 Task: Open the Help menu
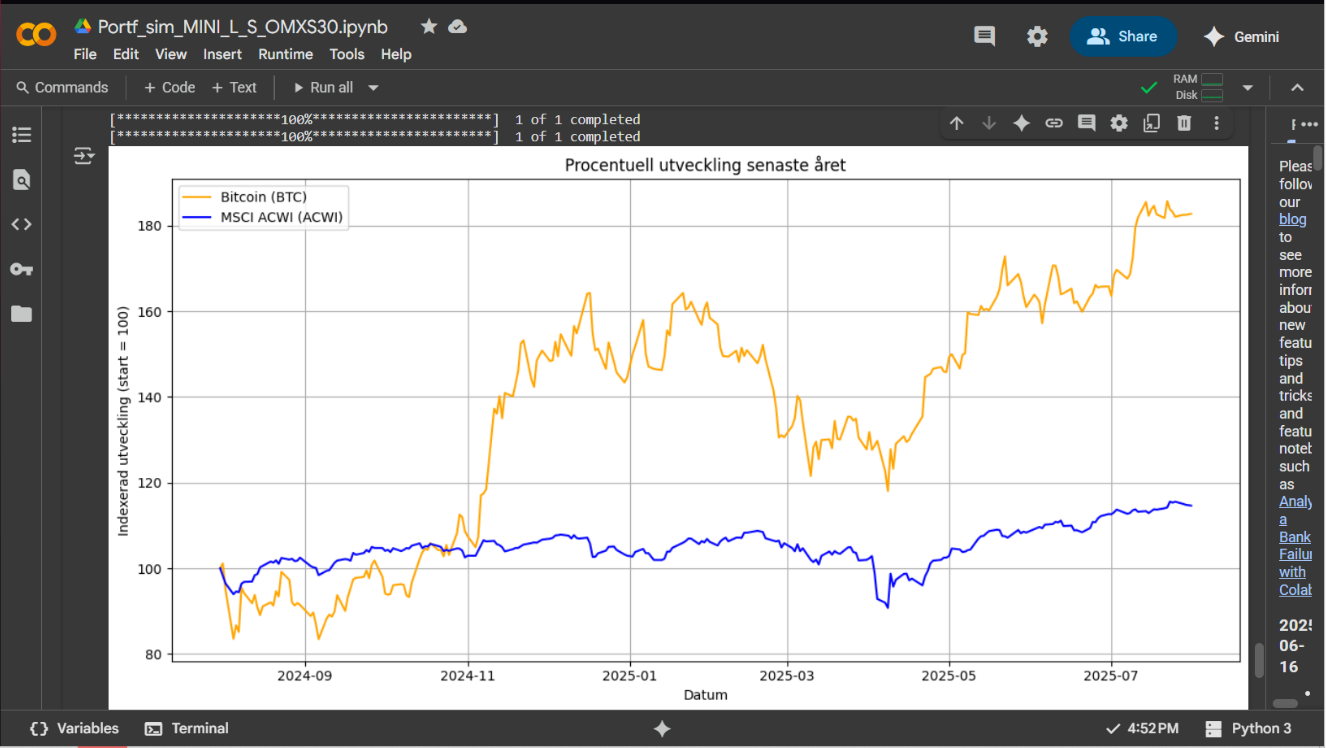[x=396, y=54]
